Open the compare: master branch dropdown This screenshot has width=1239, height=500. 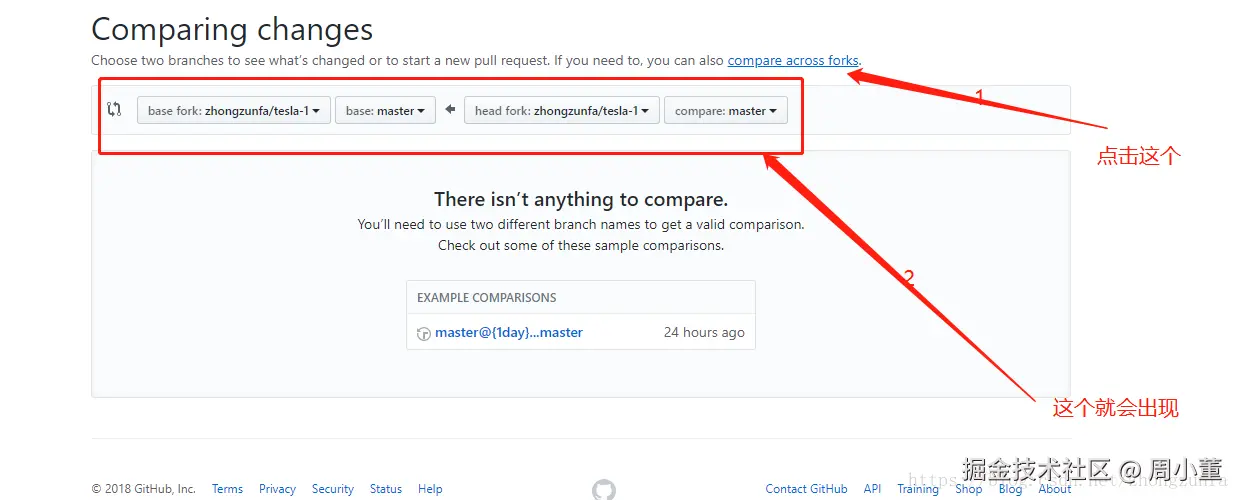[726, 110]
